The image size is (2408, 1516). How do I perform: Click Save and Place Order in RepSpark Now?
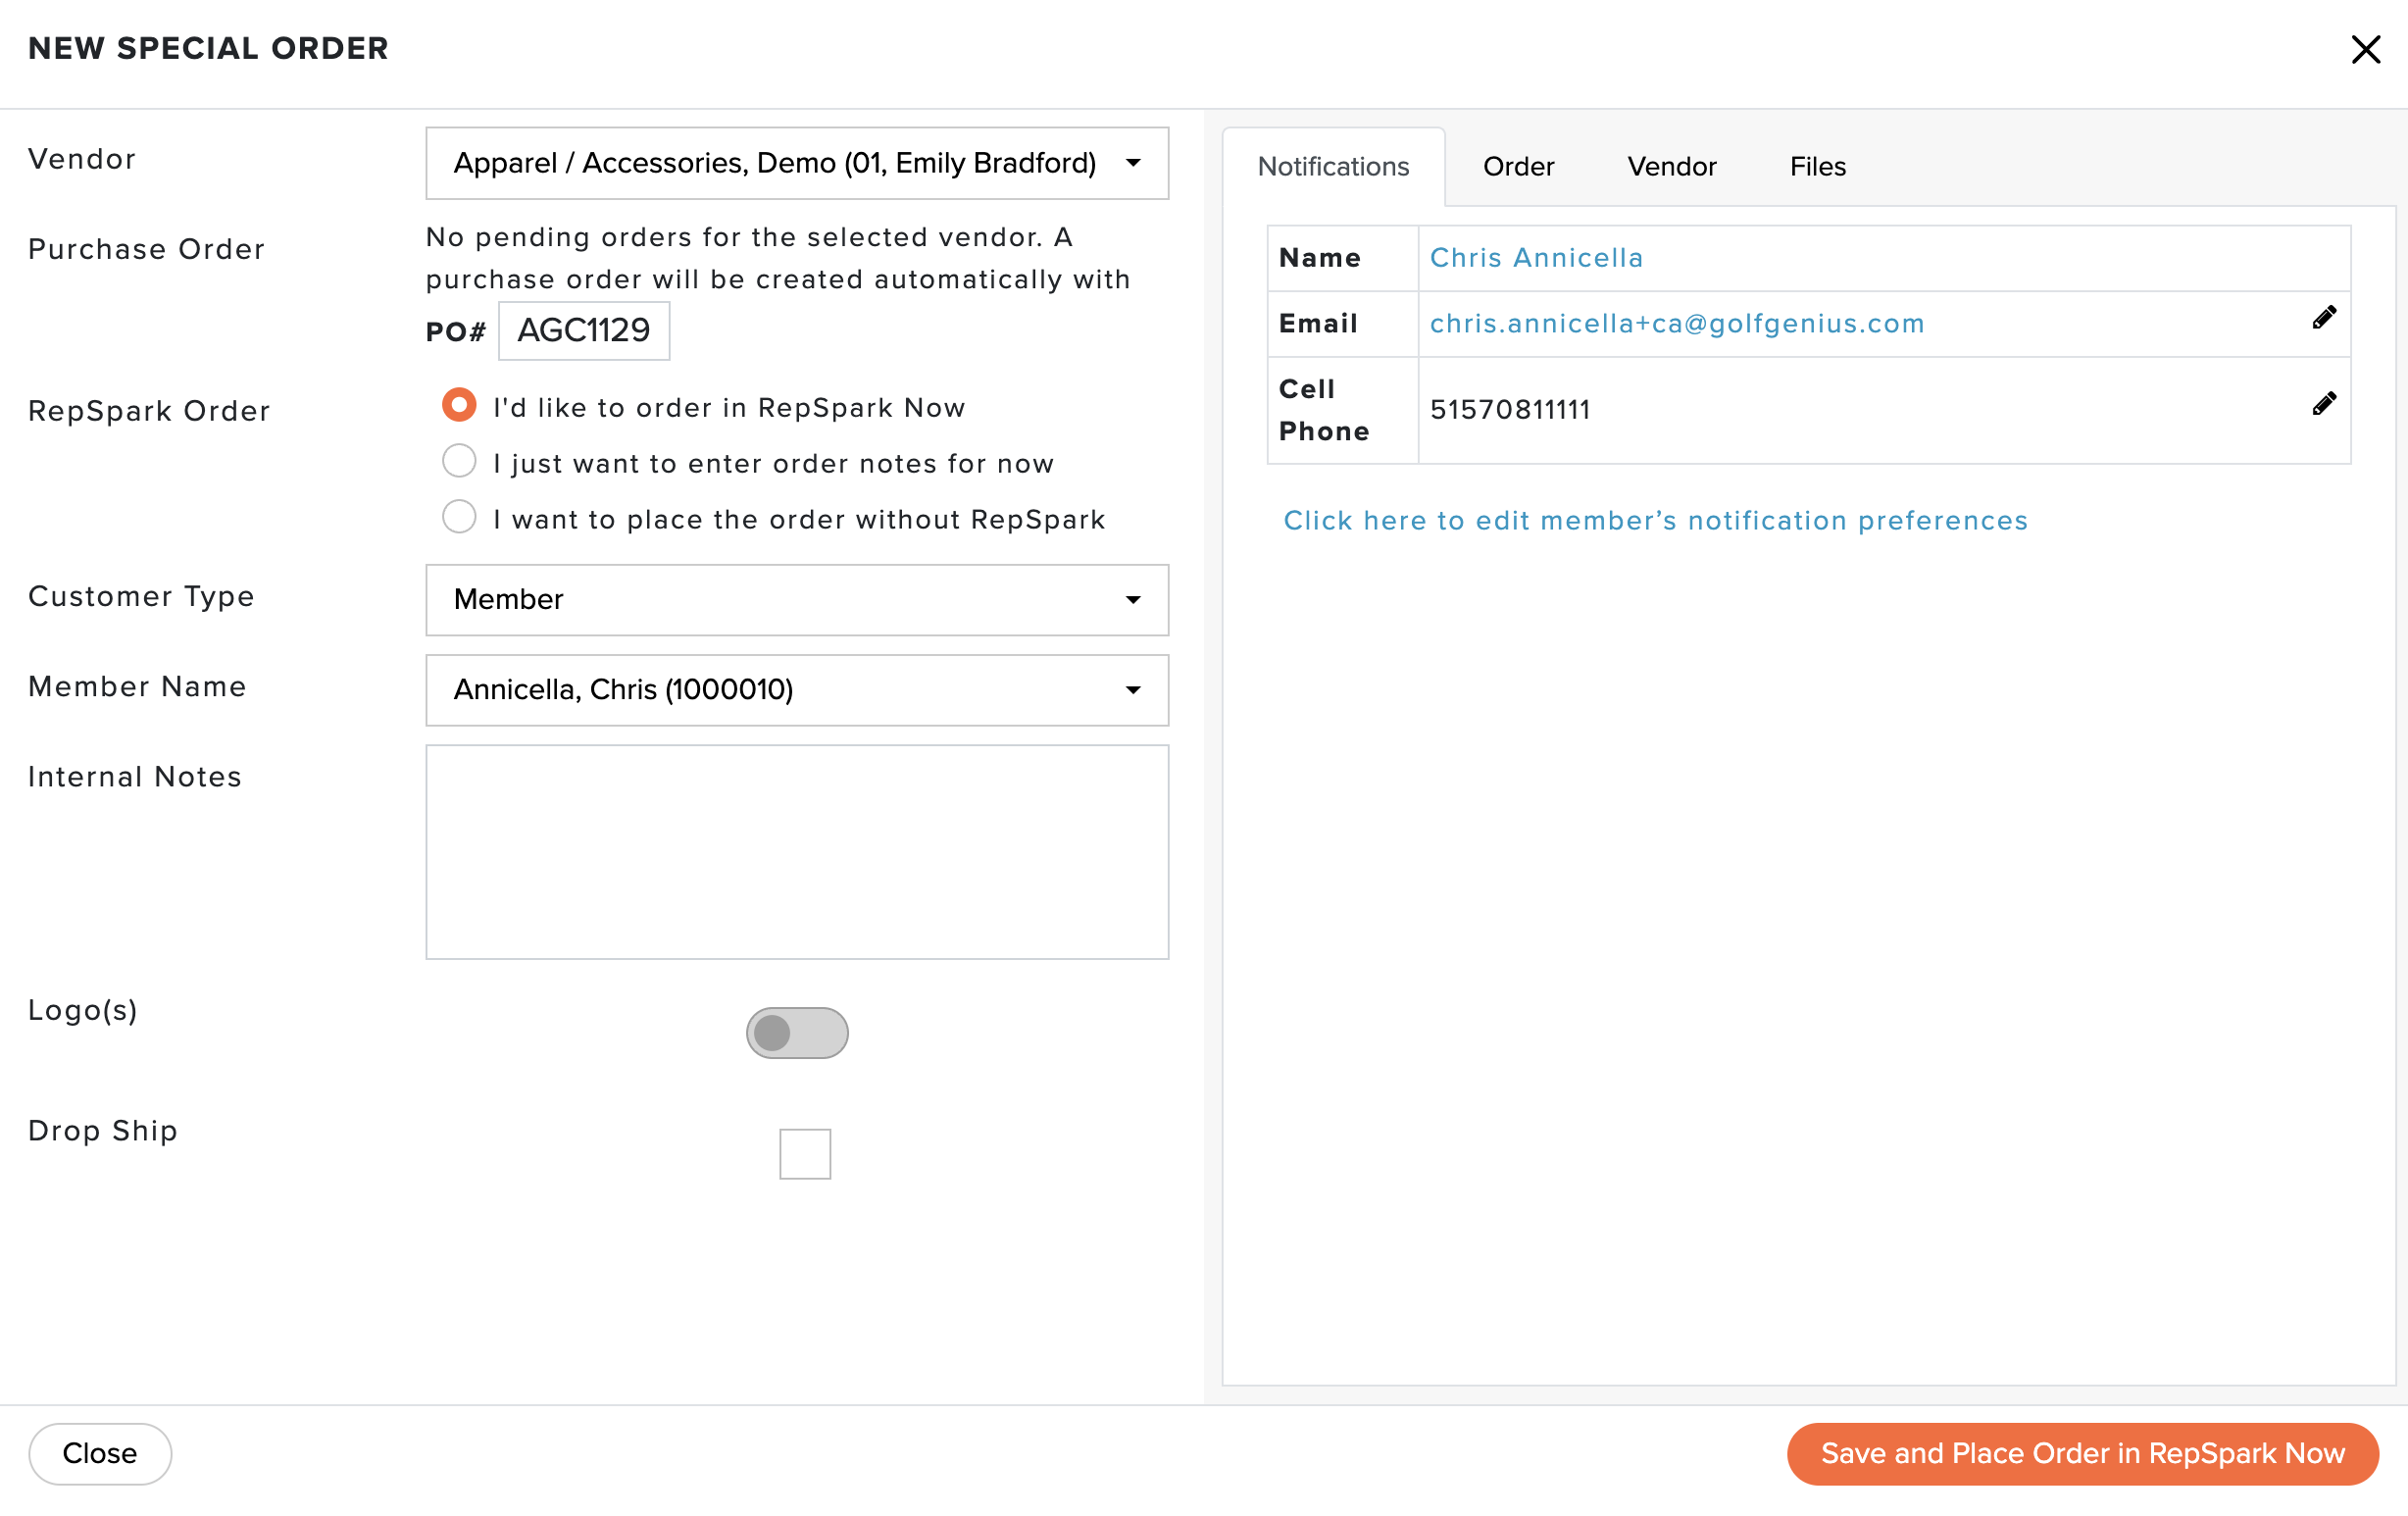(2082, 1454)
